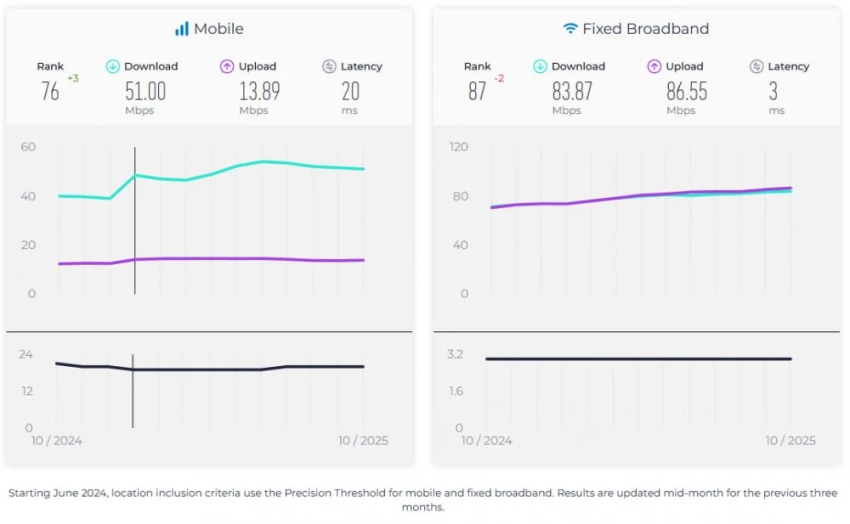The image size is (850, 524).
Task: Click the Mobile Latency icon
Action: coord(329,67)
